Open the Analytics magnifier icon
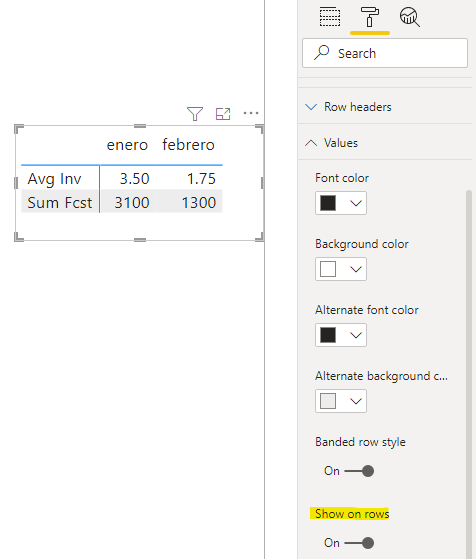Screen dimensions: 476x559 tap(409, 17)
